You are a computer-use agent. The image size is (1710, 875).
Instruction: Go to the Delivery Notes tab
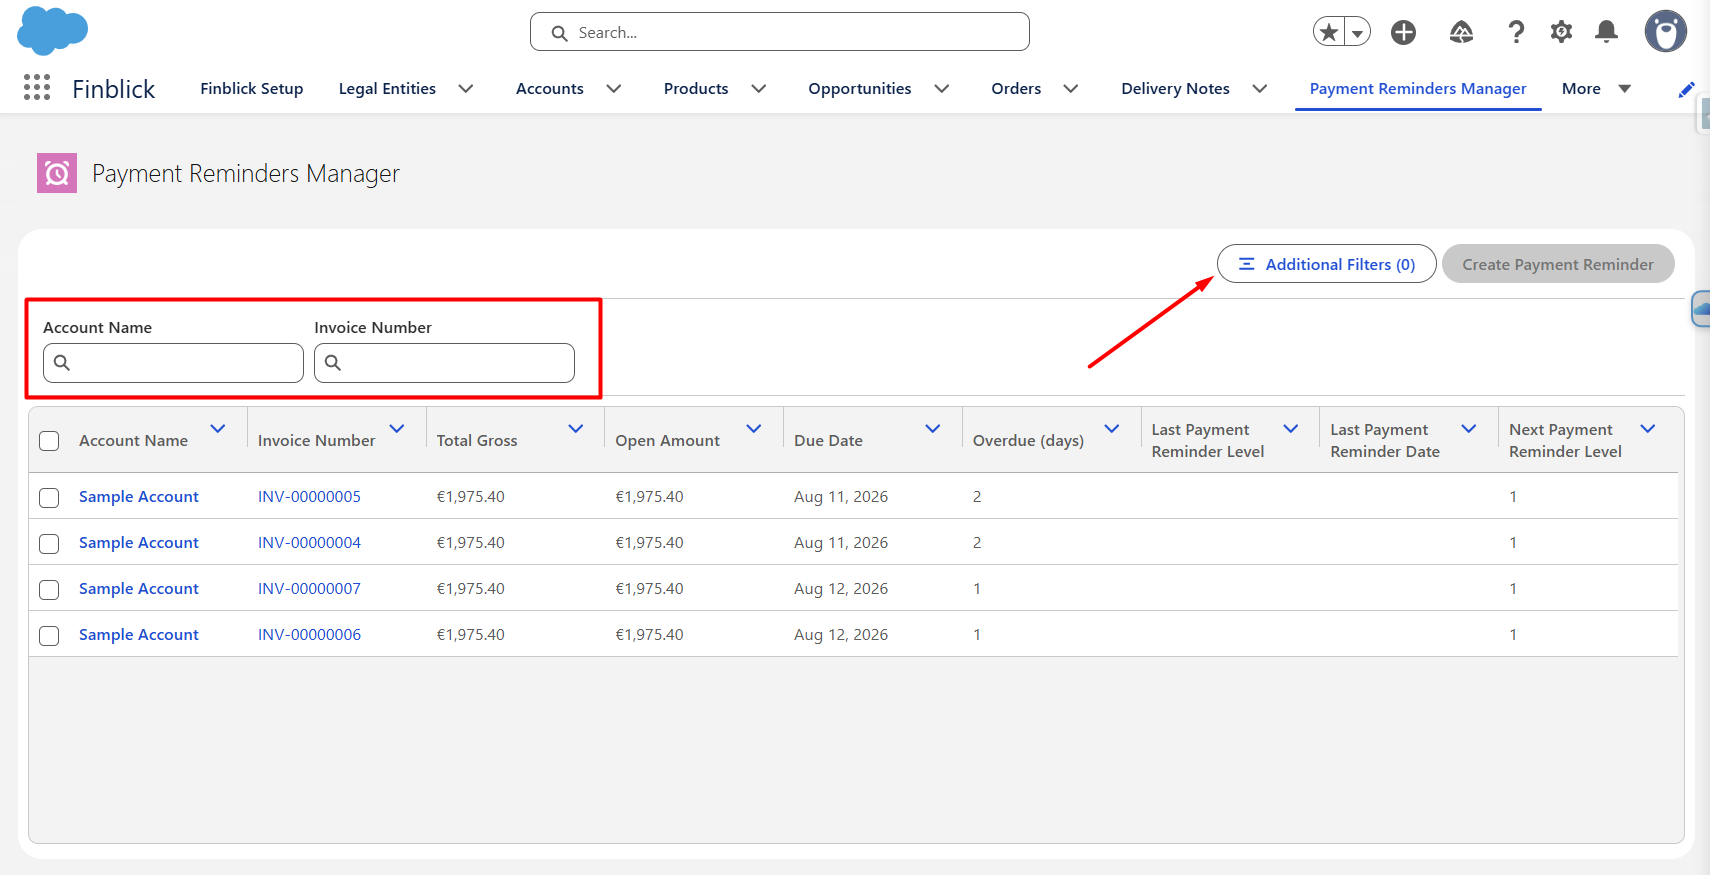(x=1175, y=89)
